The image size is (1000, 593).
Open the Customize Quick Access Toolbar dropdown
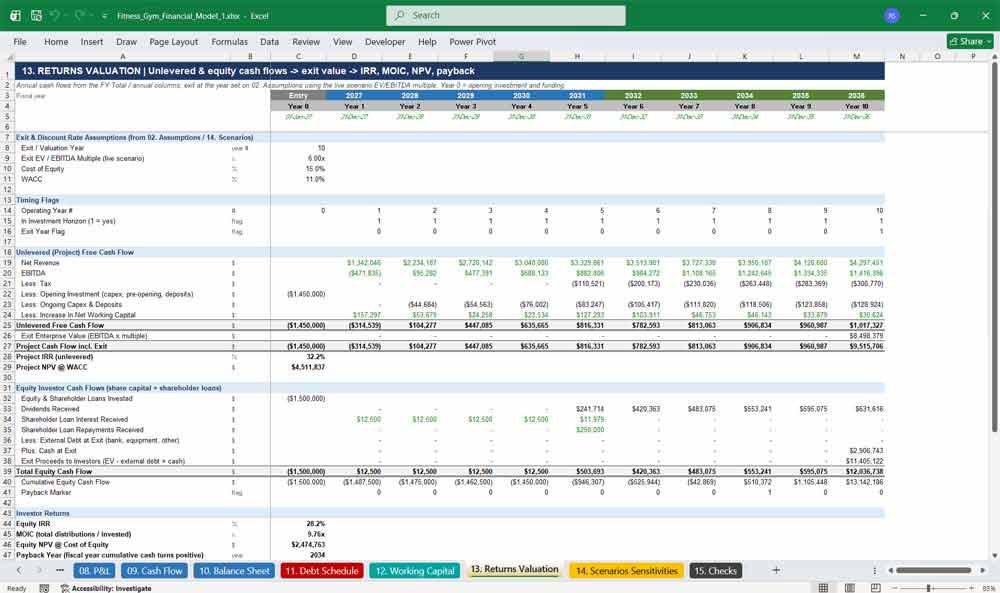pos(104,16)
